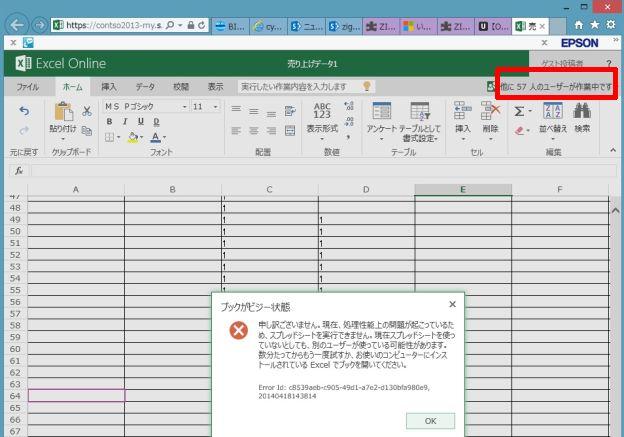Click the browser address bar URL
The height and width of the screenshot is (437, 624).
click(x=113, y=25)
